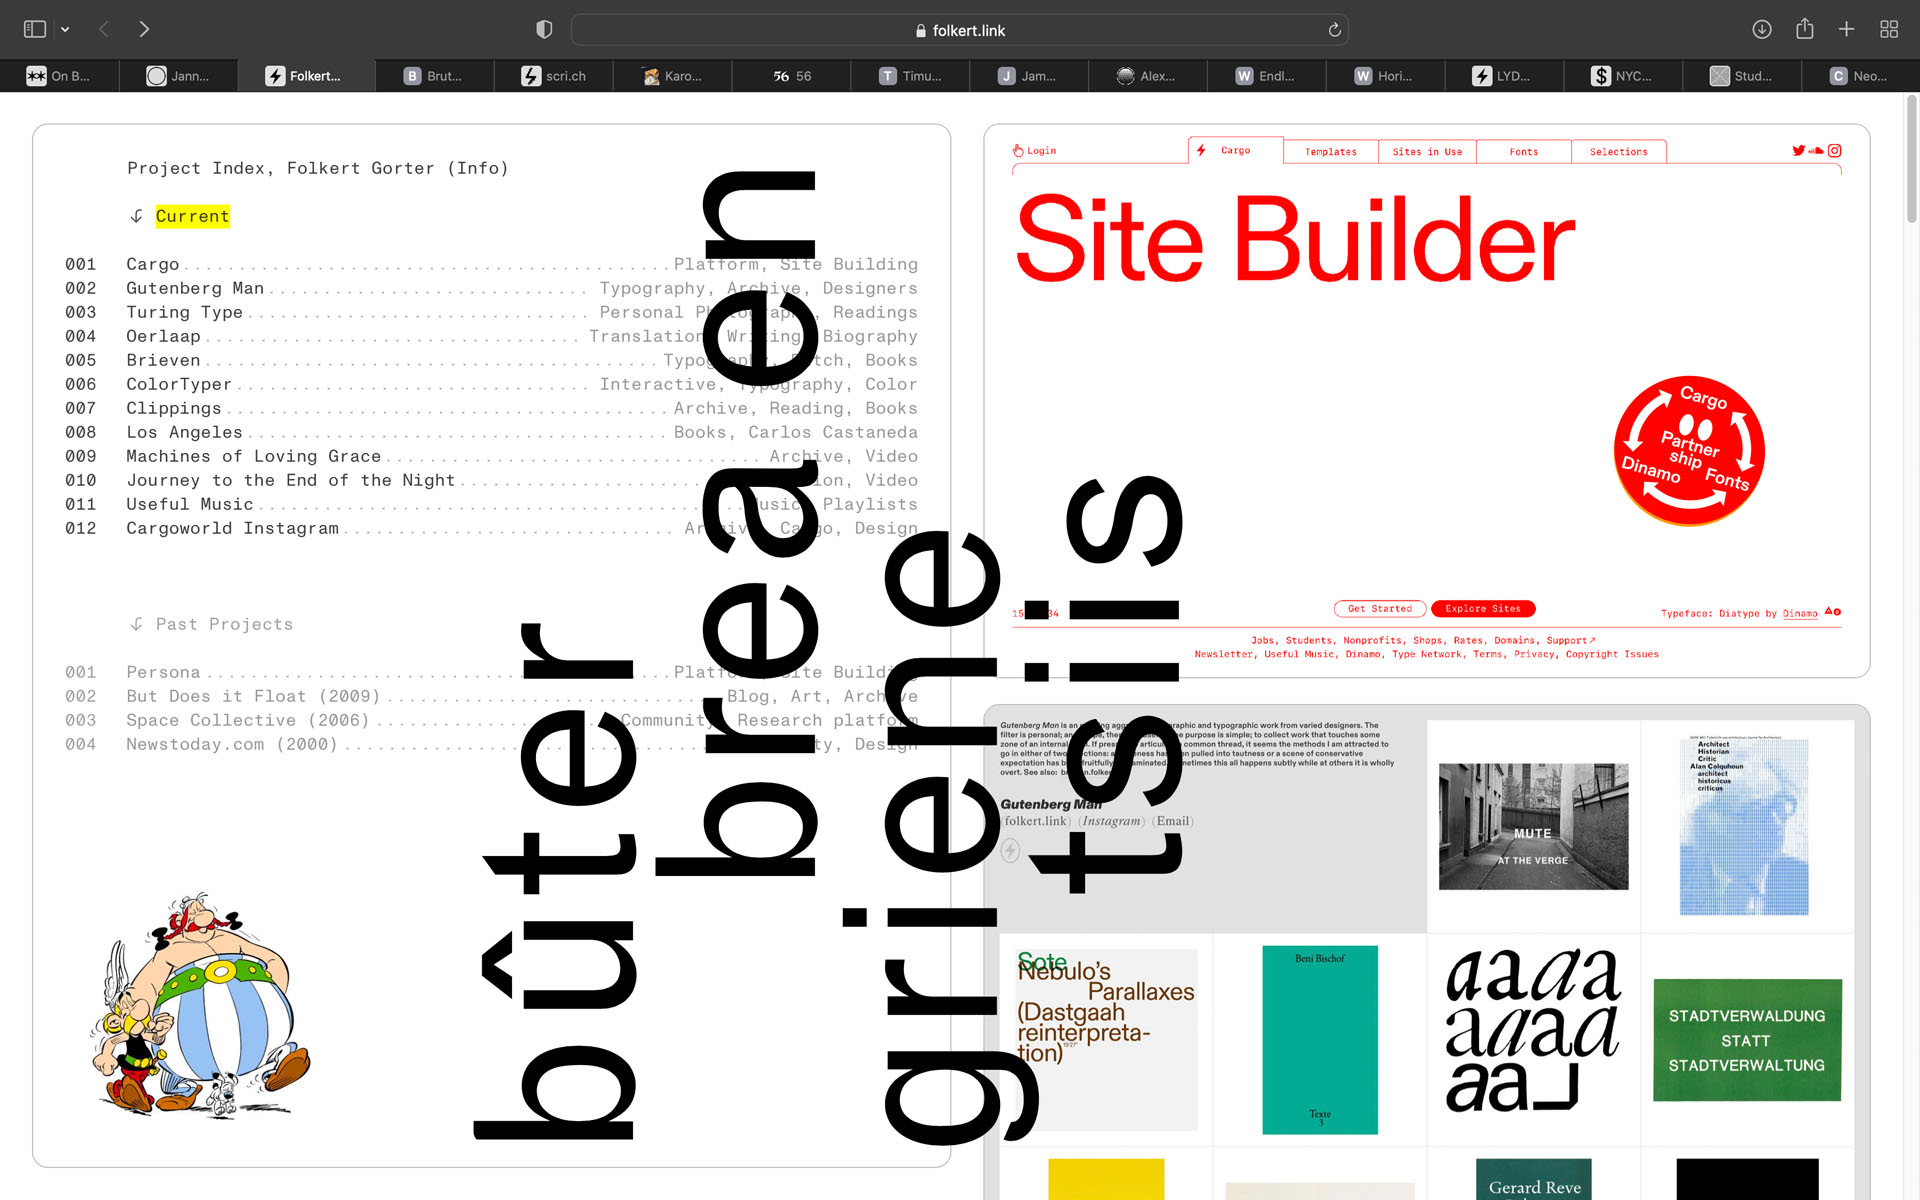Open the Copyright Issues footer link
Image resolution: width=1920 pixels, height=1200 pixels.
pyautogui.click(x=1612, y=655)
